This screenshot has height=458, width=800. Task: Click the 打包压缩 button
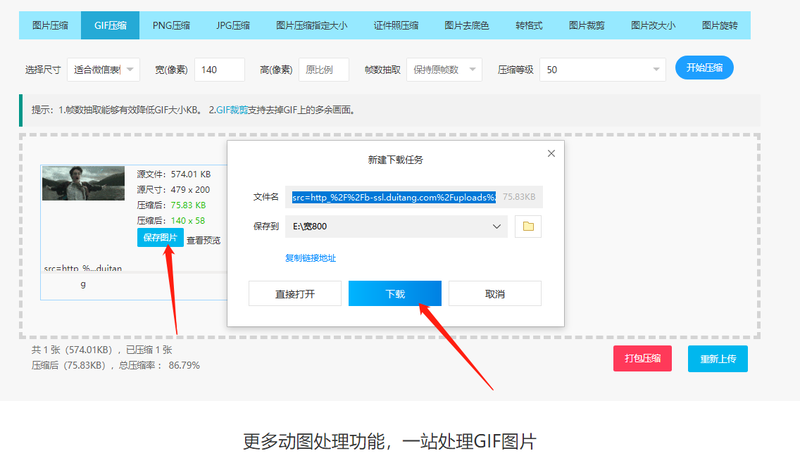tap(642, 359)
